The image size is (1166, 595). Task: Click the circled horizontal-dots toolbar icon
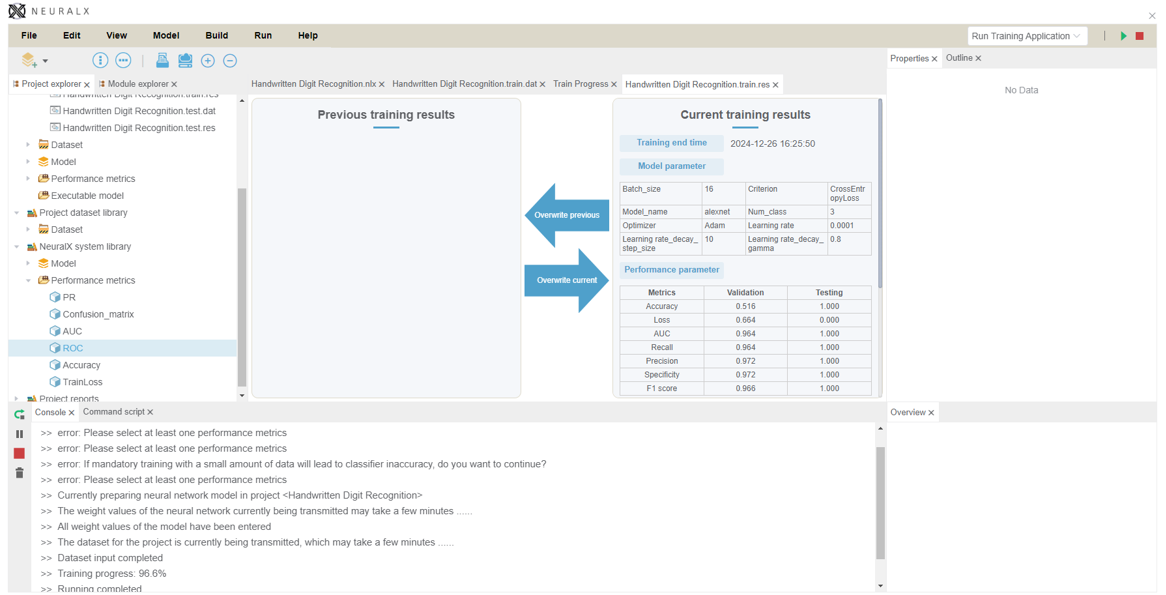(123, 61)
